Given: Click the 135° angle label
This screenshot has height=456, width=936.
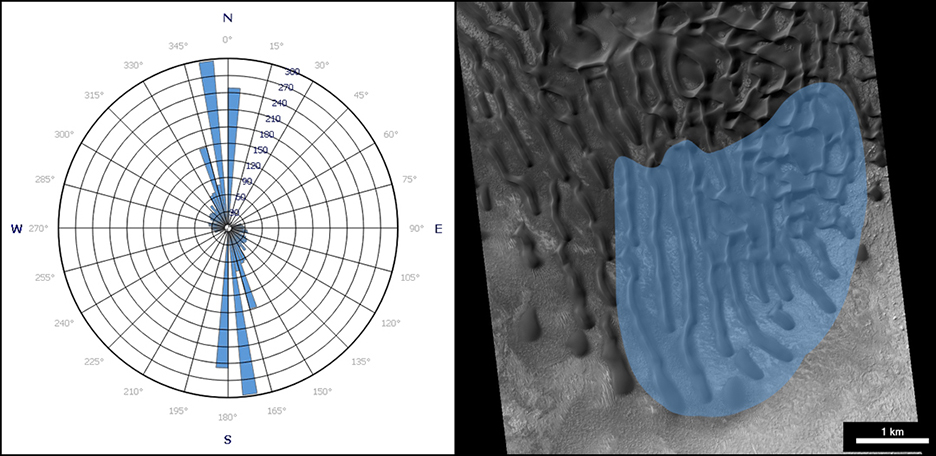Looking at the screenshot, I should click(360, 362).
